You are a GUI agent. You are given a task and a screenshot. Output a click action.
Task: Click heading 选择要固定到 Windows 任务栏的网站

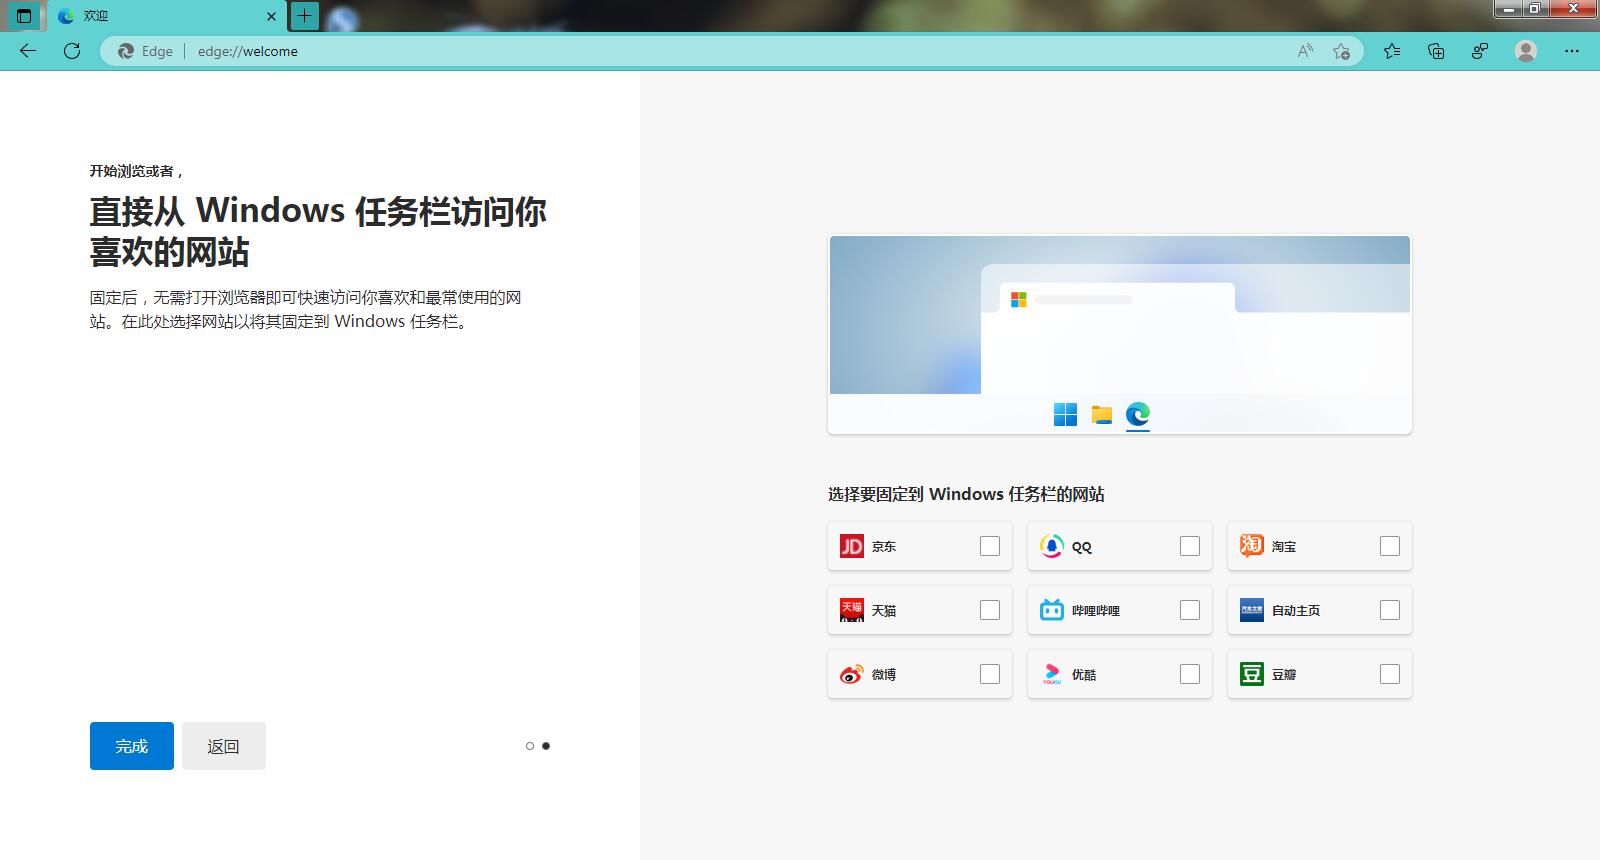pos(966,494)
